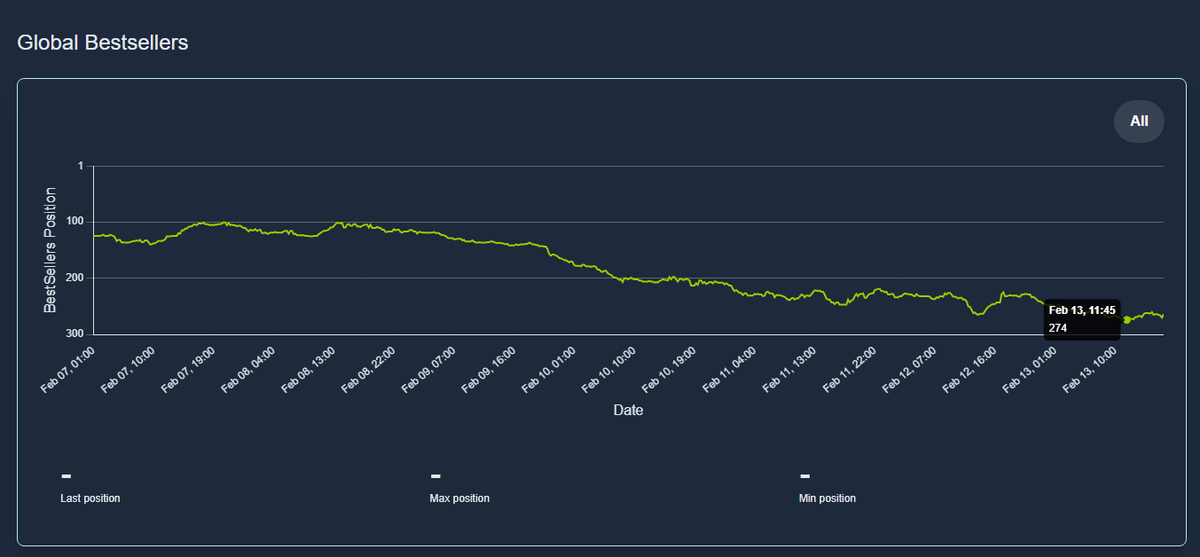This screenshot has height=557, width=1200.
Task: Click the Feb 11, 04:00 axis label
Action: 727,370
